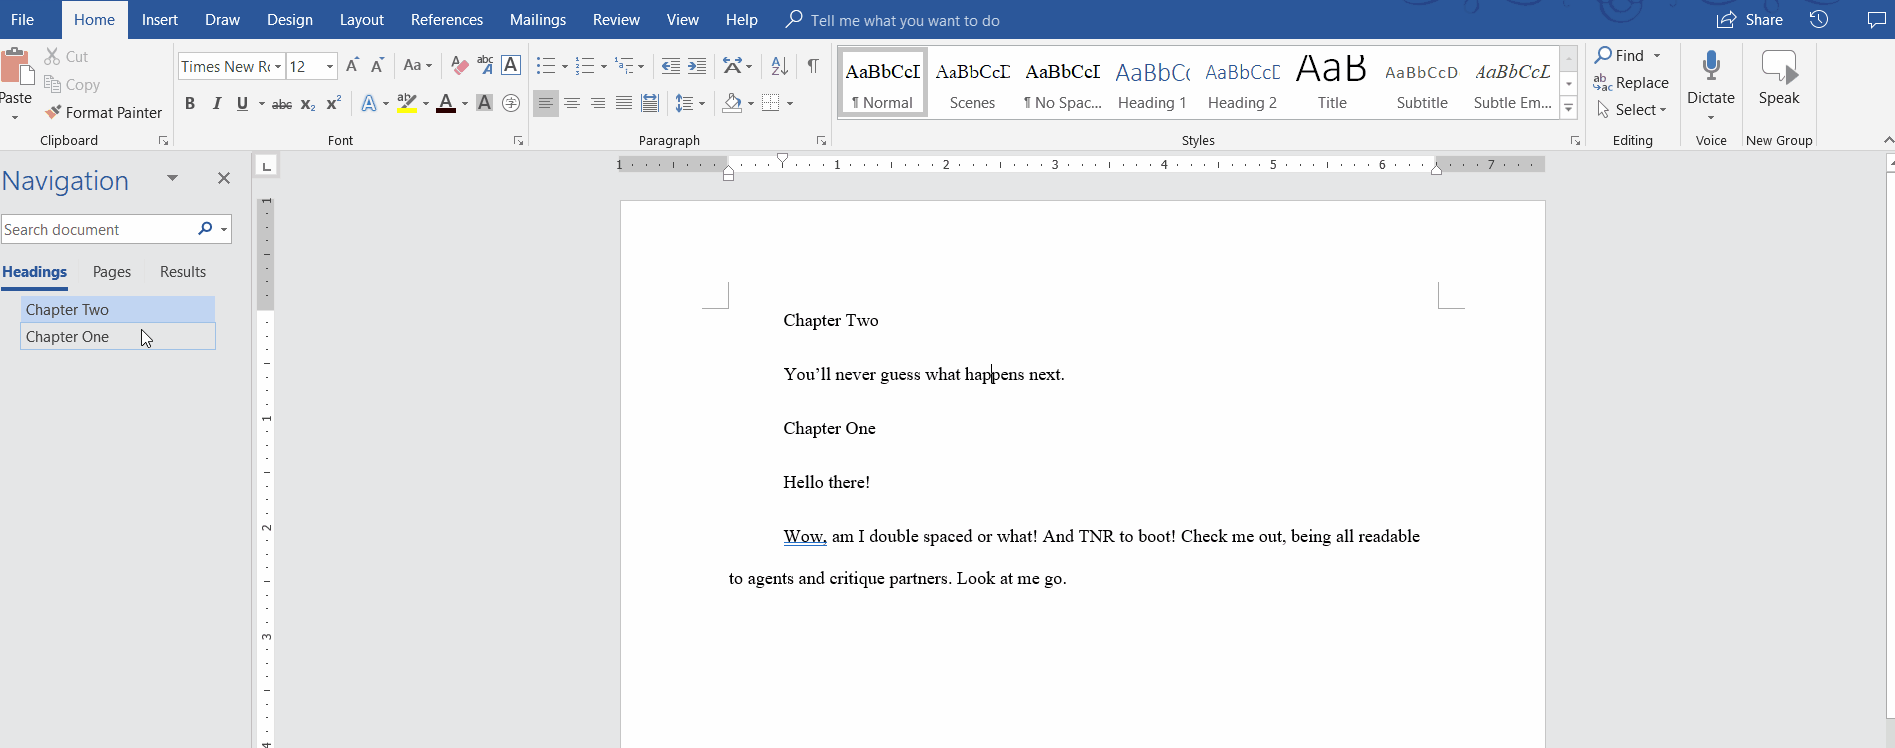Open version history clock icon
The width and height of the screenshot is (1895, 748).
coord(1819,20)
